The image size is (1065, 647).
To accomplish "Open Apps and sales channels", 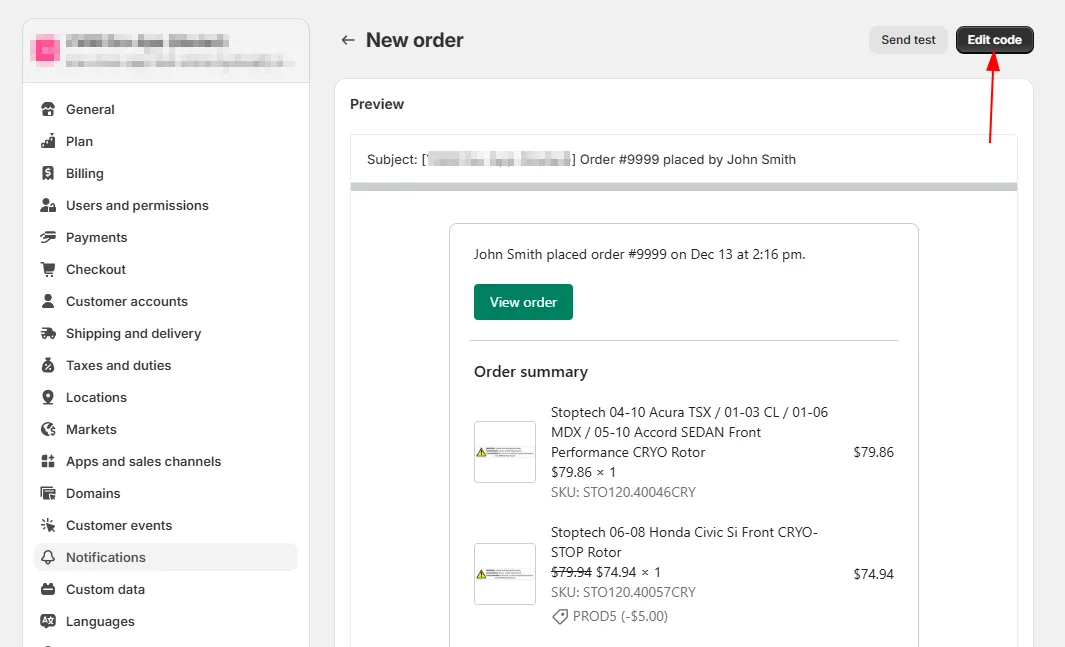I will (x=143, y=461).
